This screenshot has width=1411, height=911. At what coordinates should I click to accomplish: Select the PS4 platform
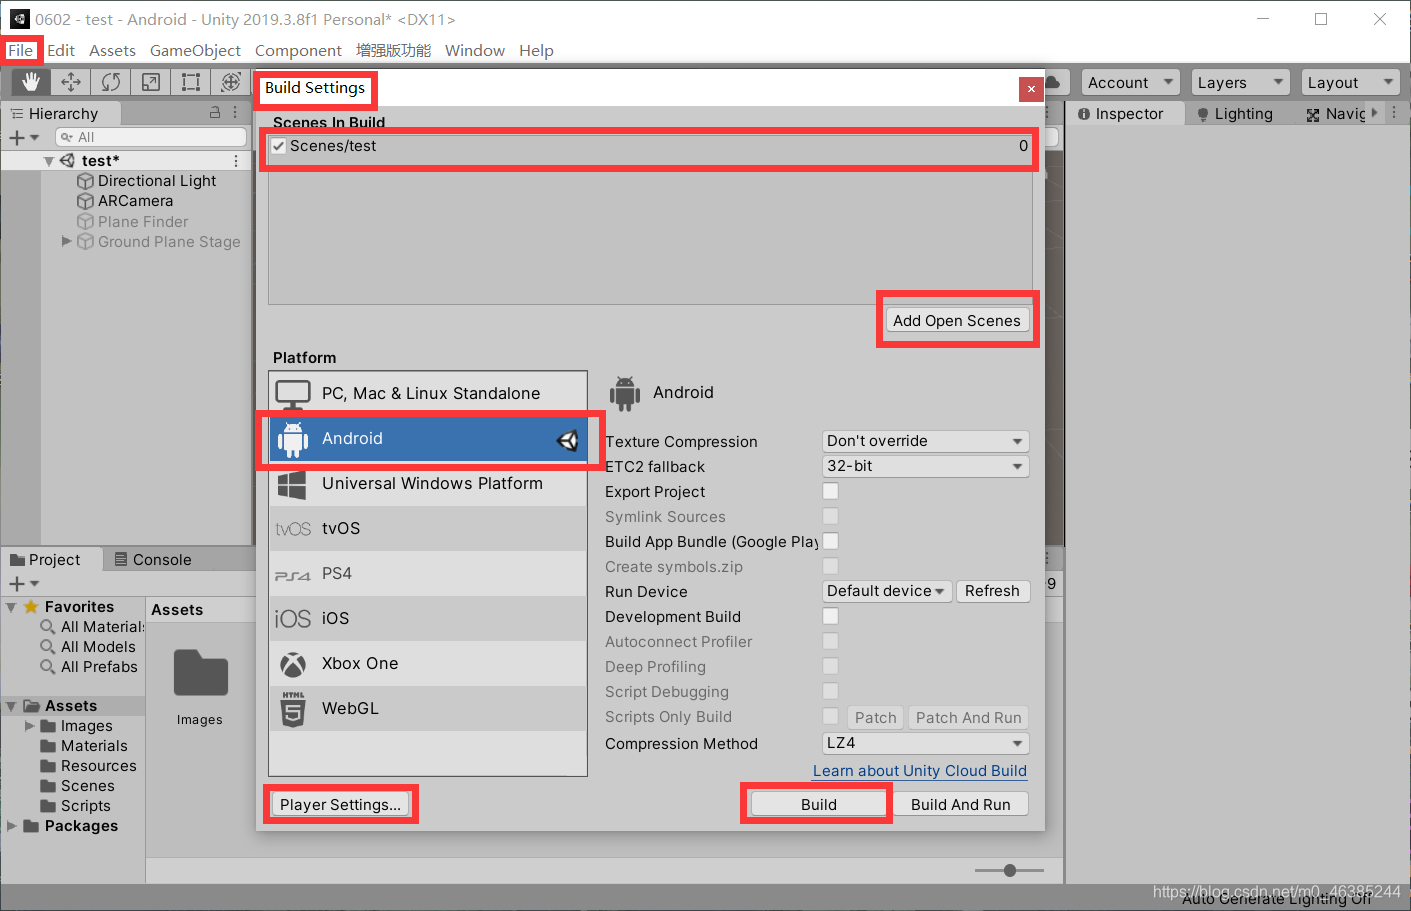[x=428, y=574]
